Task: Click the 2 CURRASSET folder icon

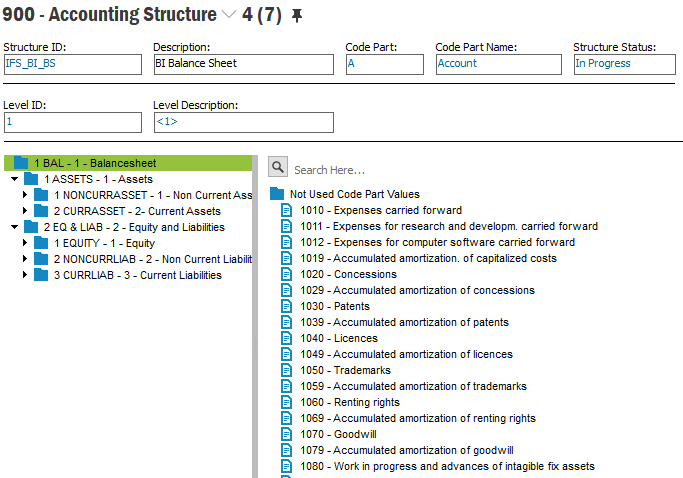Action: (x=42, y=211)
